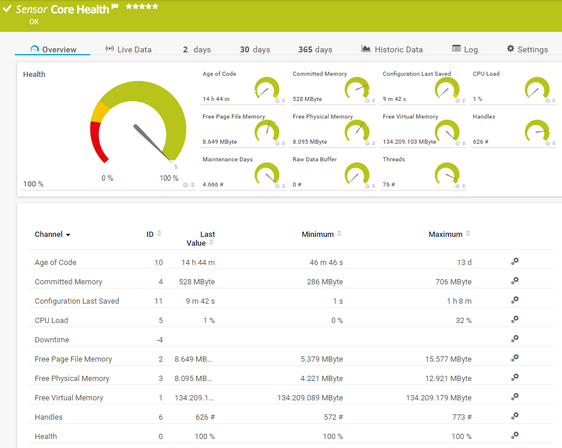Screen dimensions: 562x448
Task: Click Committed Memory channel name in table
Action: [68, 282]
